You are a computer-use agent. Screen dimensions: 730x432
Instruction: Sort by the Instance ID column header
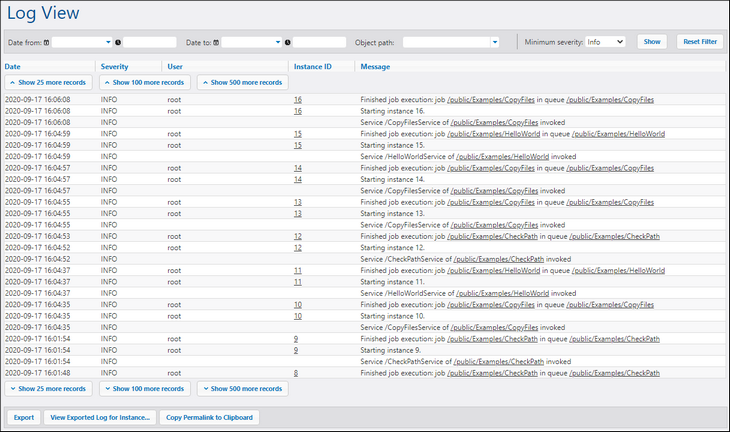tap(312, 67)
